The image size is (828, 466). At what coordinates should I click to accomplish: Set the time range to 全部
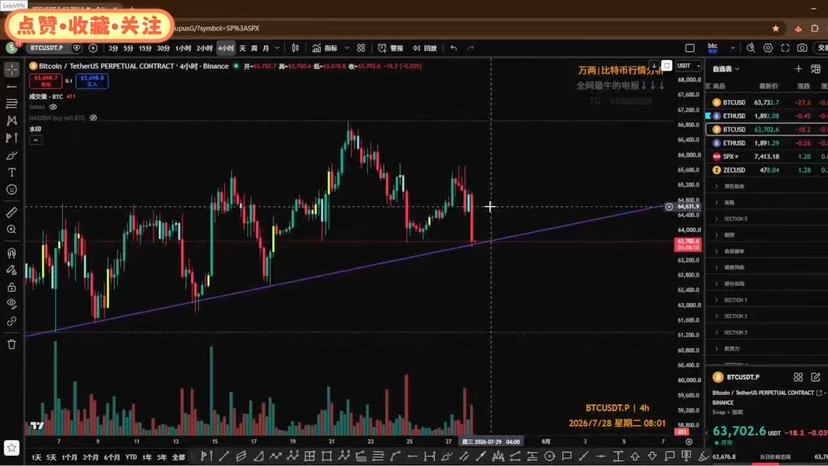178,457
